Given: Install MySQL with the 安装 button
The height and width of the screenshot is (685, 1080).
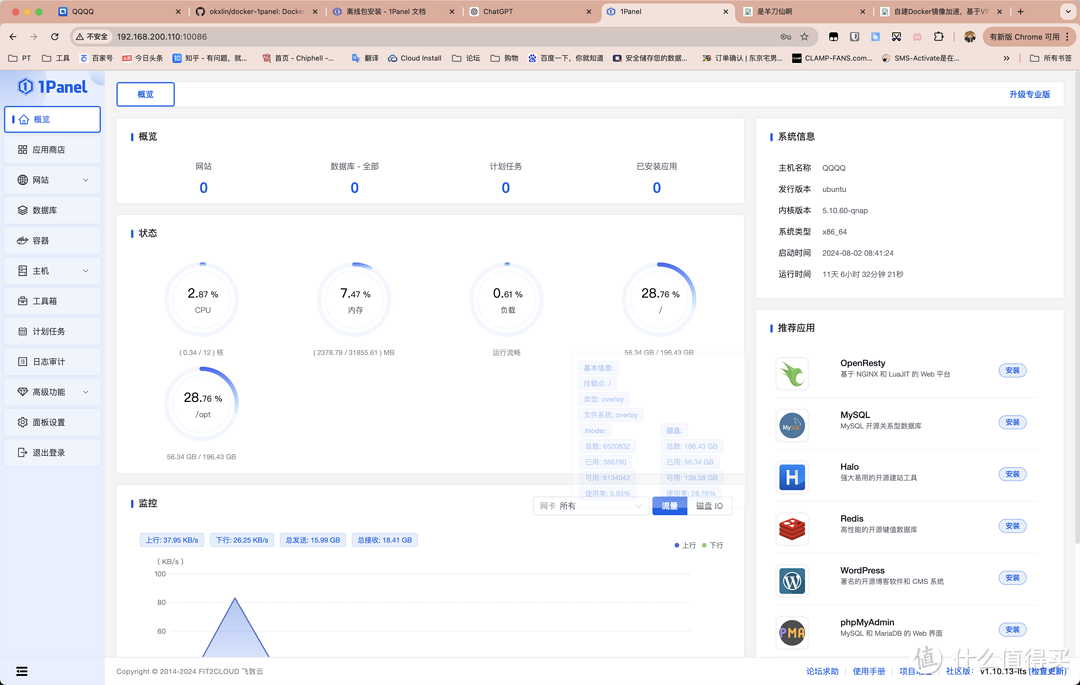Looking at the screenshot, I should pyautogui.click(x=1012, y=422).
